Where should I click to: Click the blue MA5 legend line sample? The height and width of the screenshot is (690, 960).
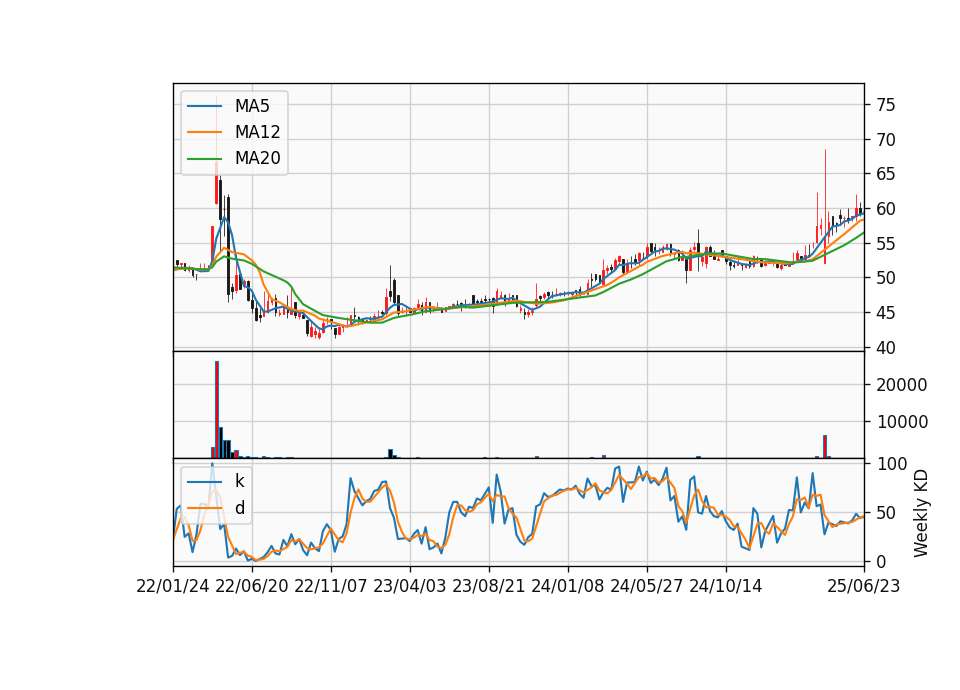(x=204, y=106)
